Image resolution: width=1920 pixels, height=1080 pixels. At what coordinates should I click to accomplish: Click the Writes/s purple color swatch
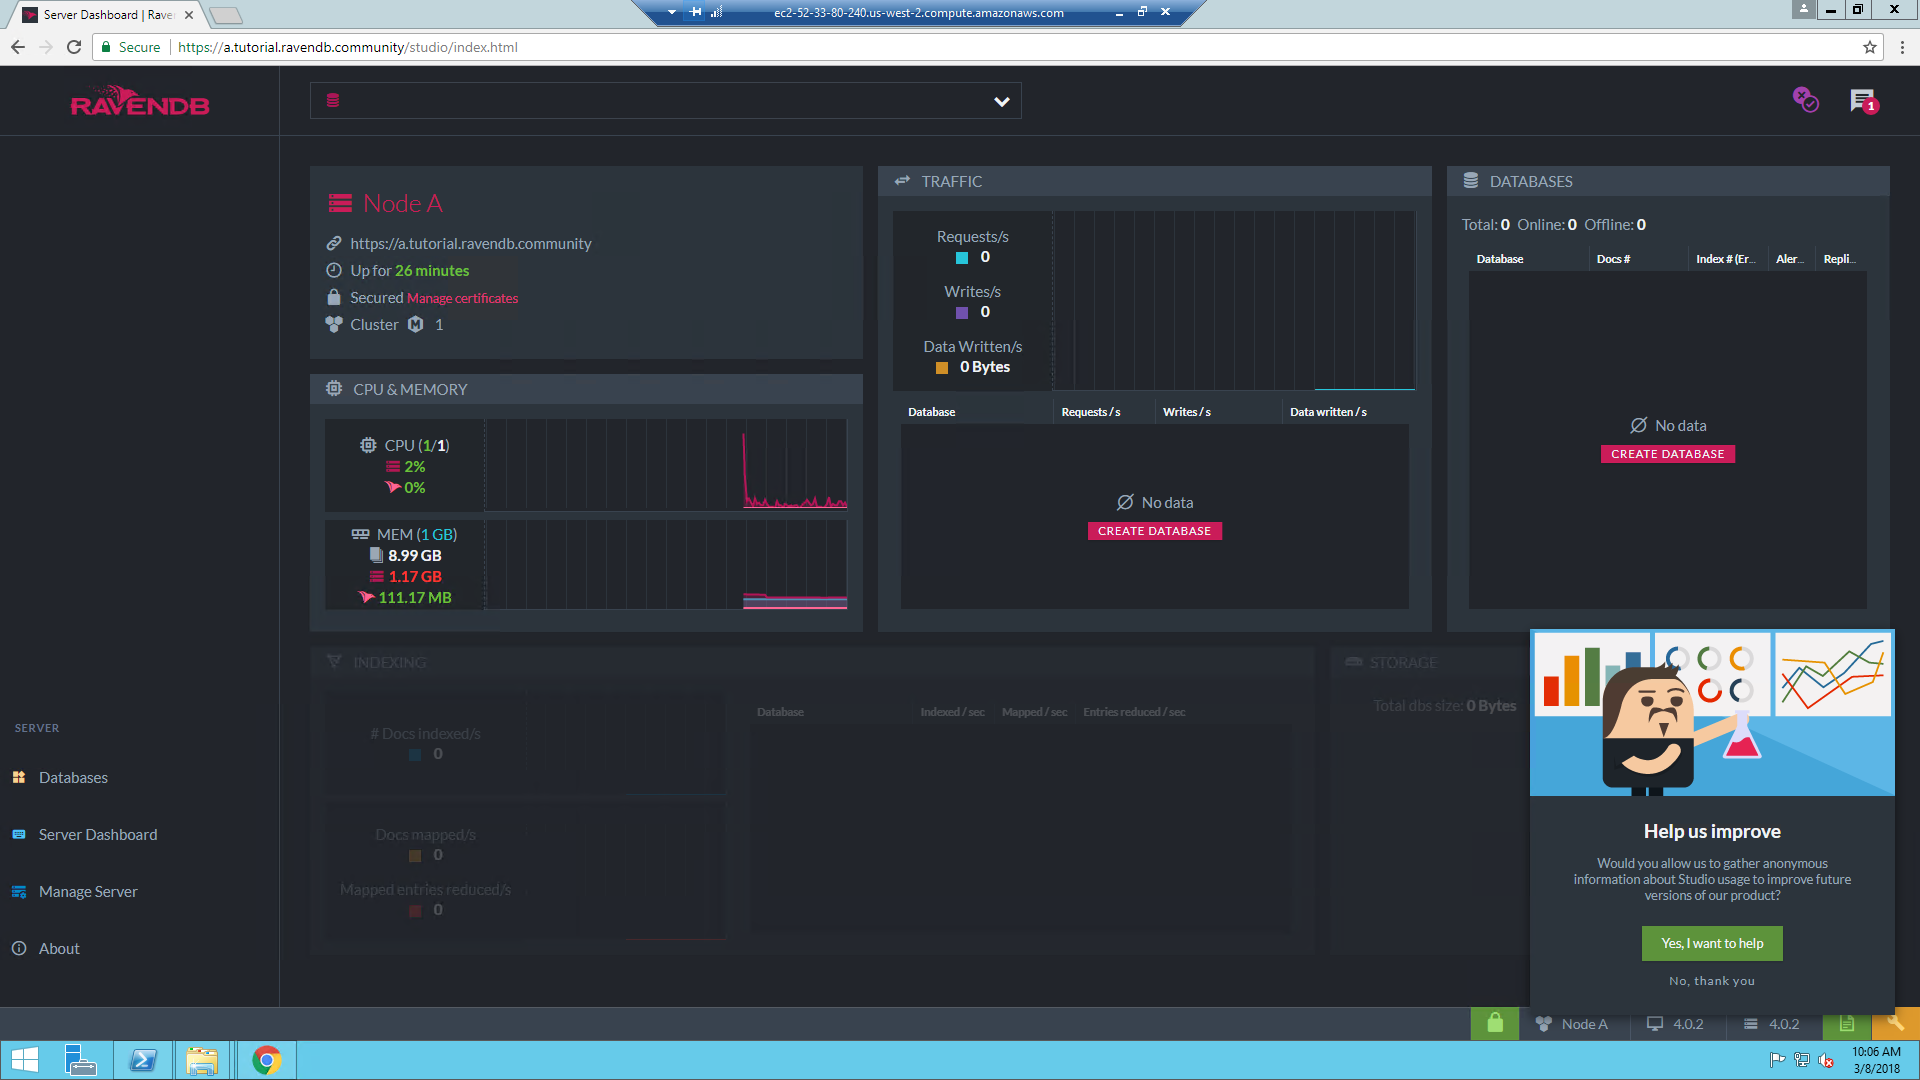(x=962, y=313)
